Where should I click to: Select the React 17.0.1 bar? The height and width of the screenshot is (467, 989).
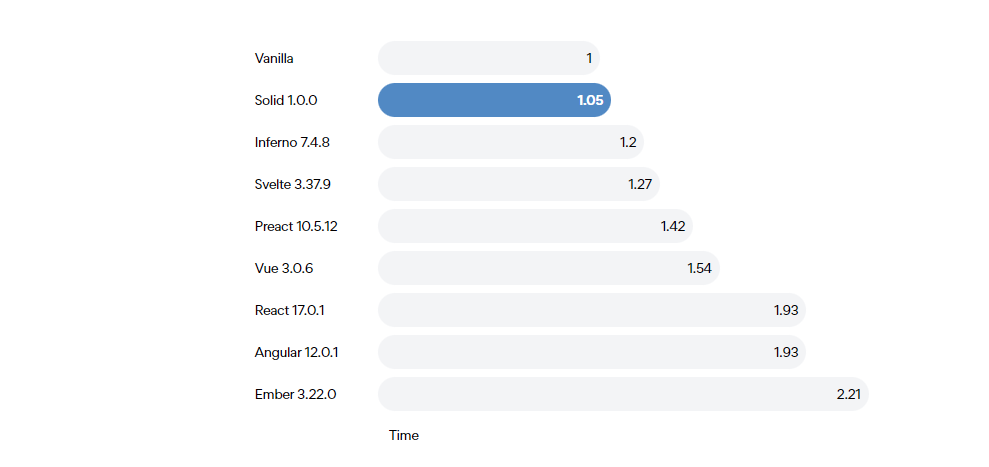(592, 310)
